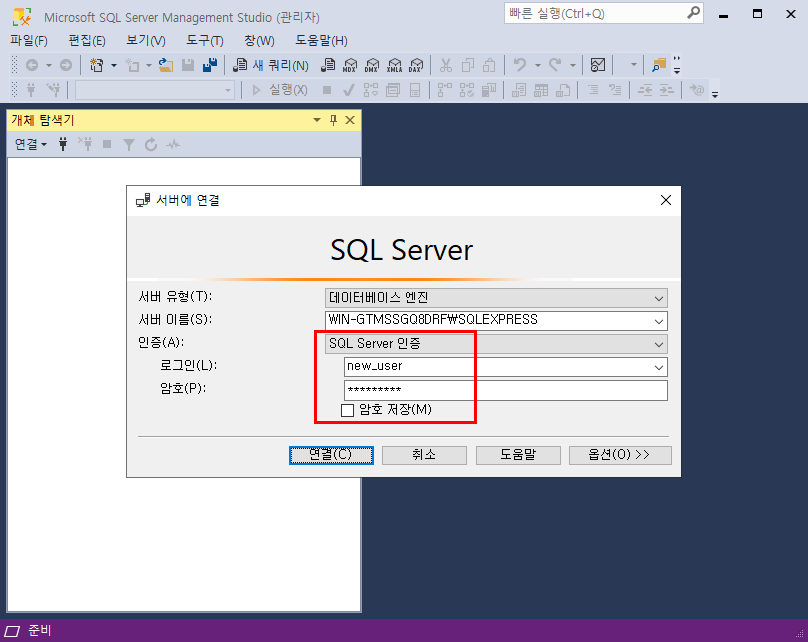Expand the 서버 이름(S) dropdown arrow

pyautogui.click(x=659, y=321)
